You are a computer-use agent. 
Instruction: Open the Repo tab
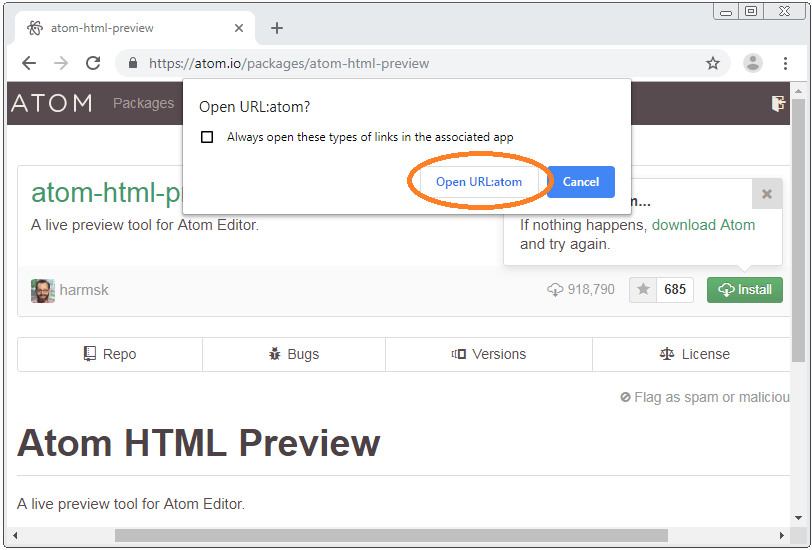point(110,354)
